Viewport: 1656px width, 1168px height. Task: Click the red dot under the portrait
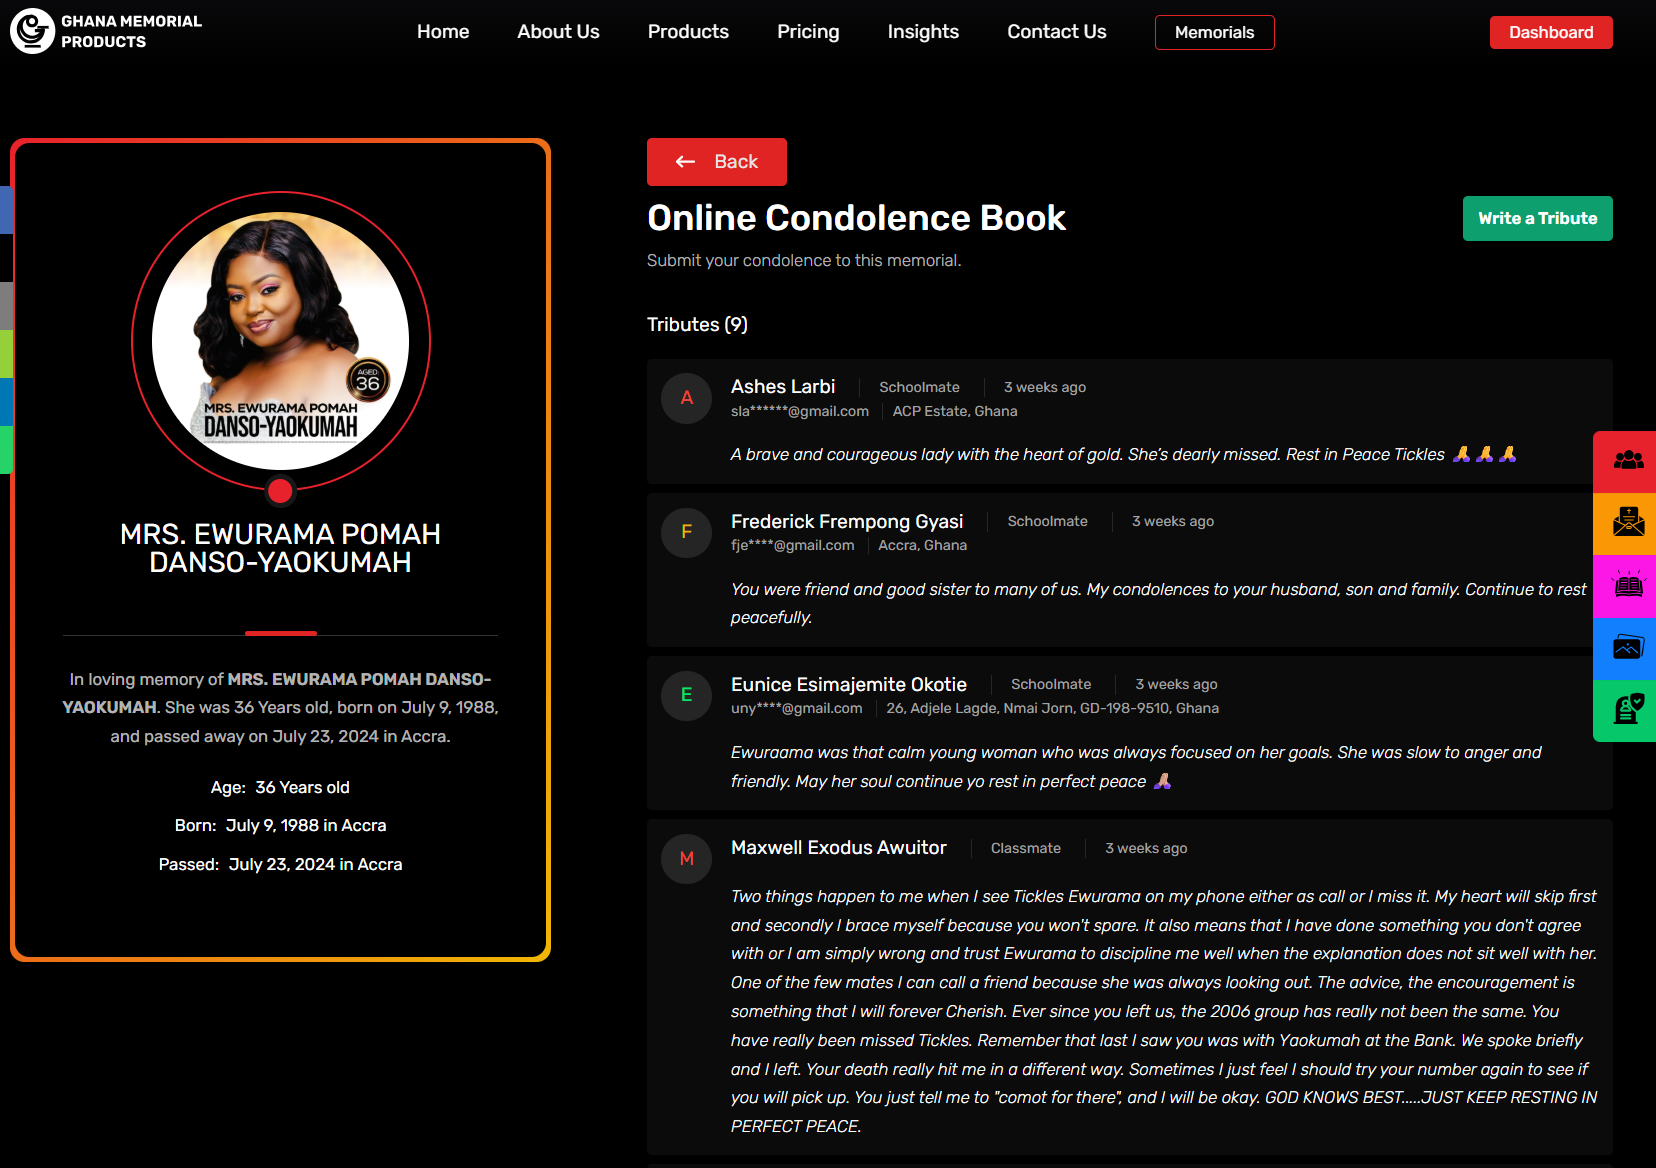(x=280, y=491)
